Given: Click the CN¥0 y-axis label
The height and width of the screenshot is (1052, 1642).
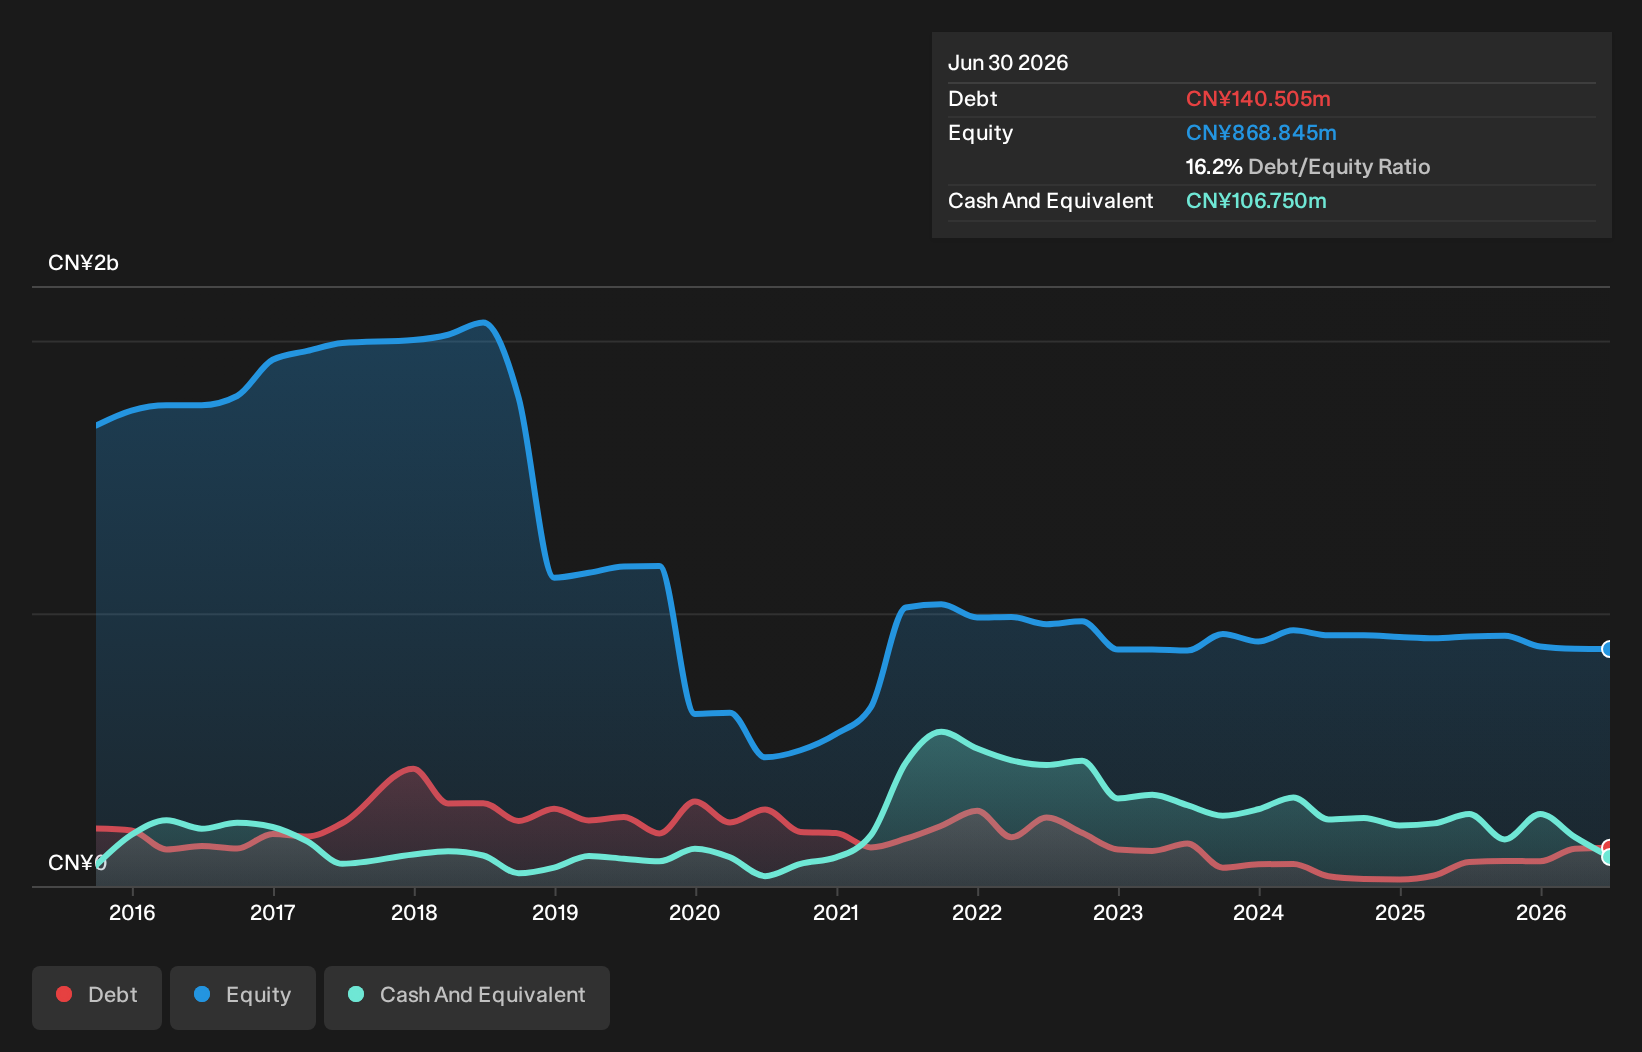Looking at the screenshot, I should pos(77,862).
